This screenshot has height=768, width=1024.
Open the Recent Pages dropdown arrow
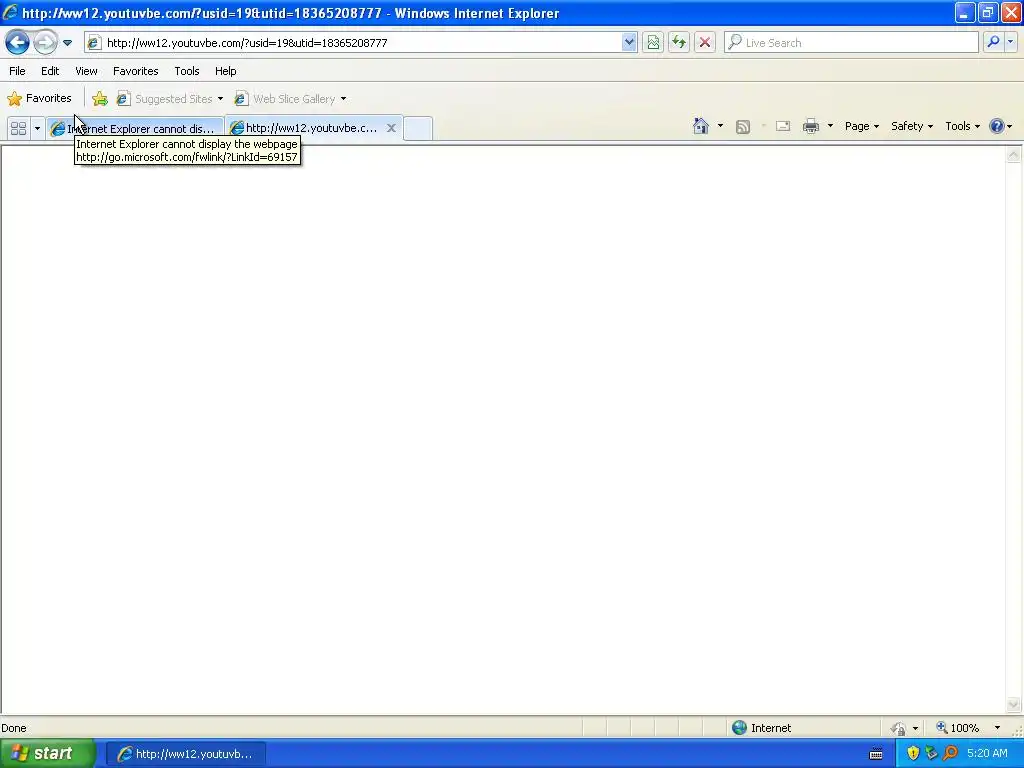click(x=67, y=43)
